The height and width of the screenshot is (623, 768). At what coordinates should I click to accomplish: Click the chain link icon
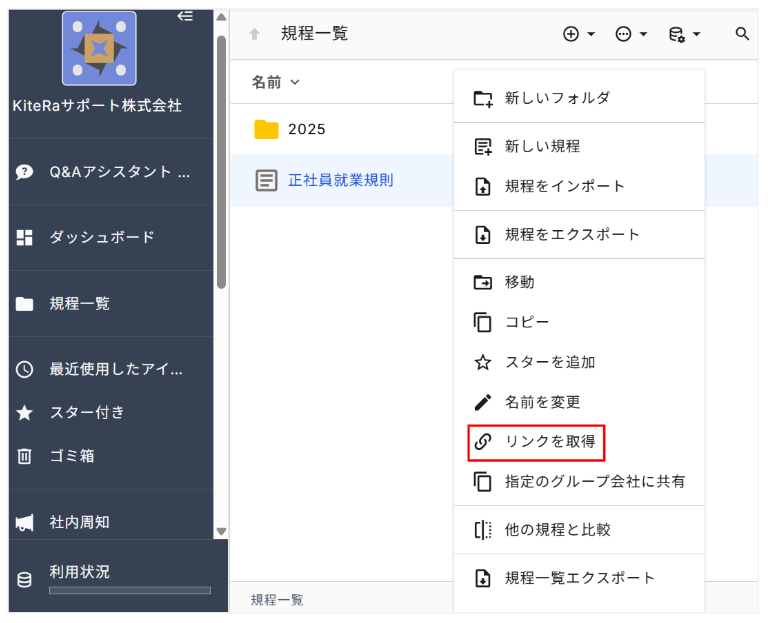click(483, 442)
